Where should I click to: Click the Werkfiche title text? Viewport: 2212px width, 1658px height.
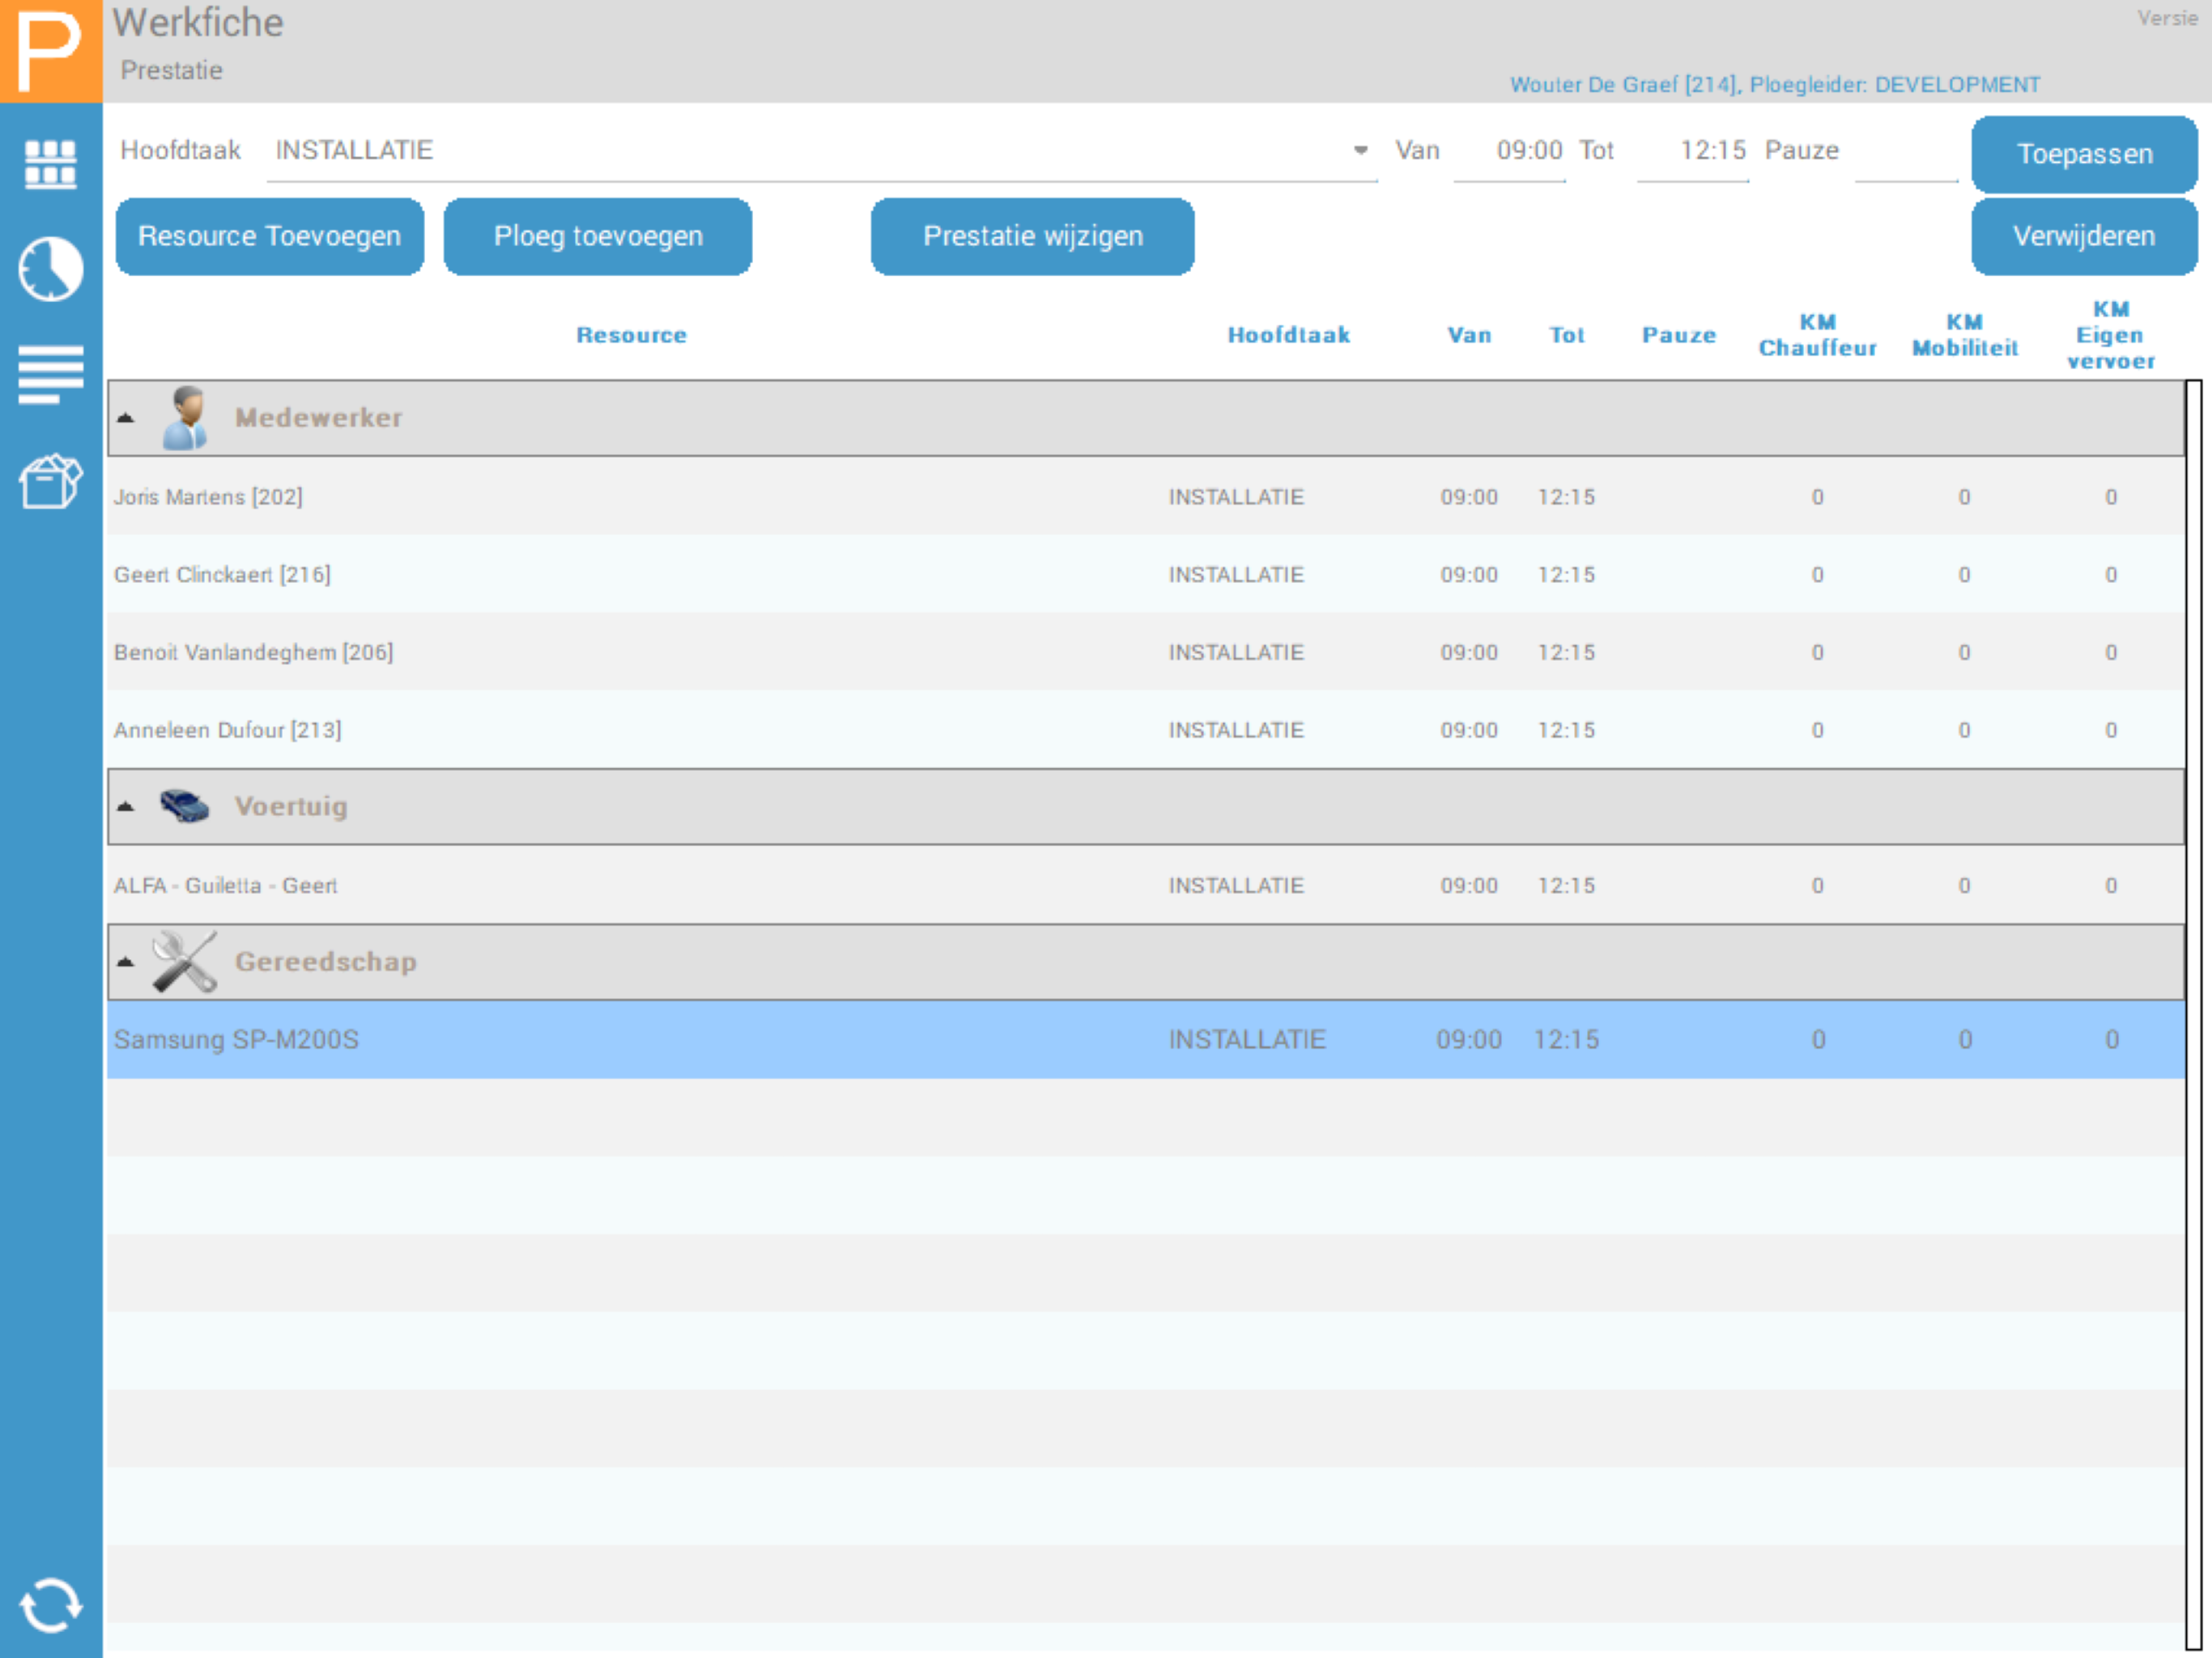coord(198,22)
